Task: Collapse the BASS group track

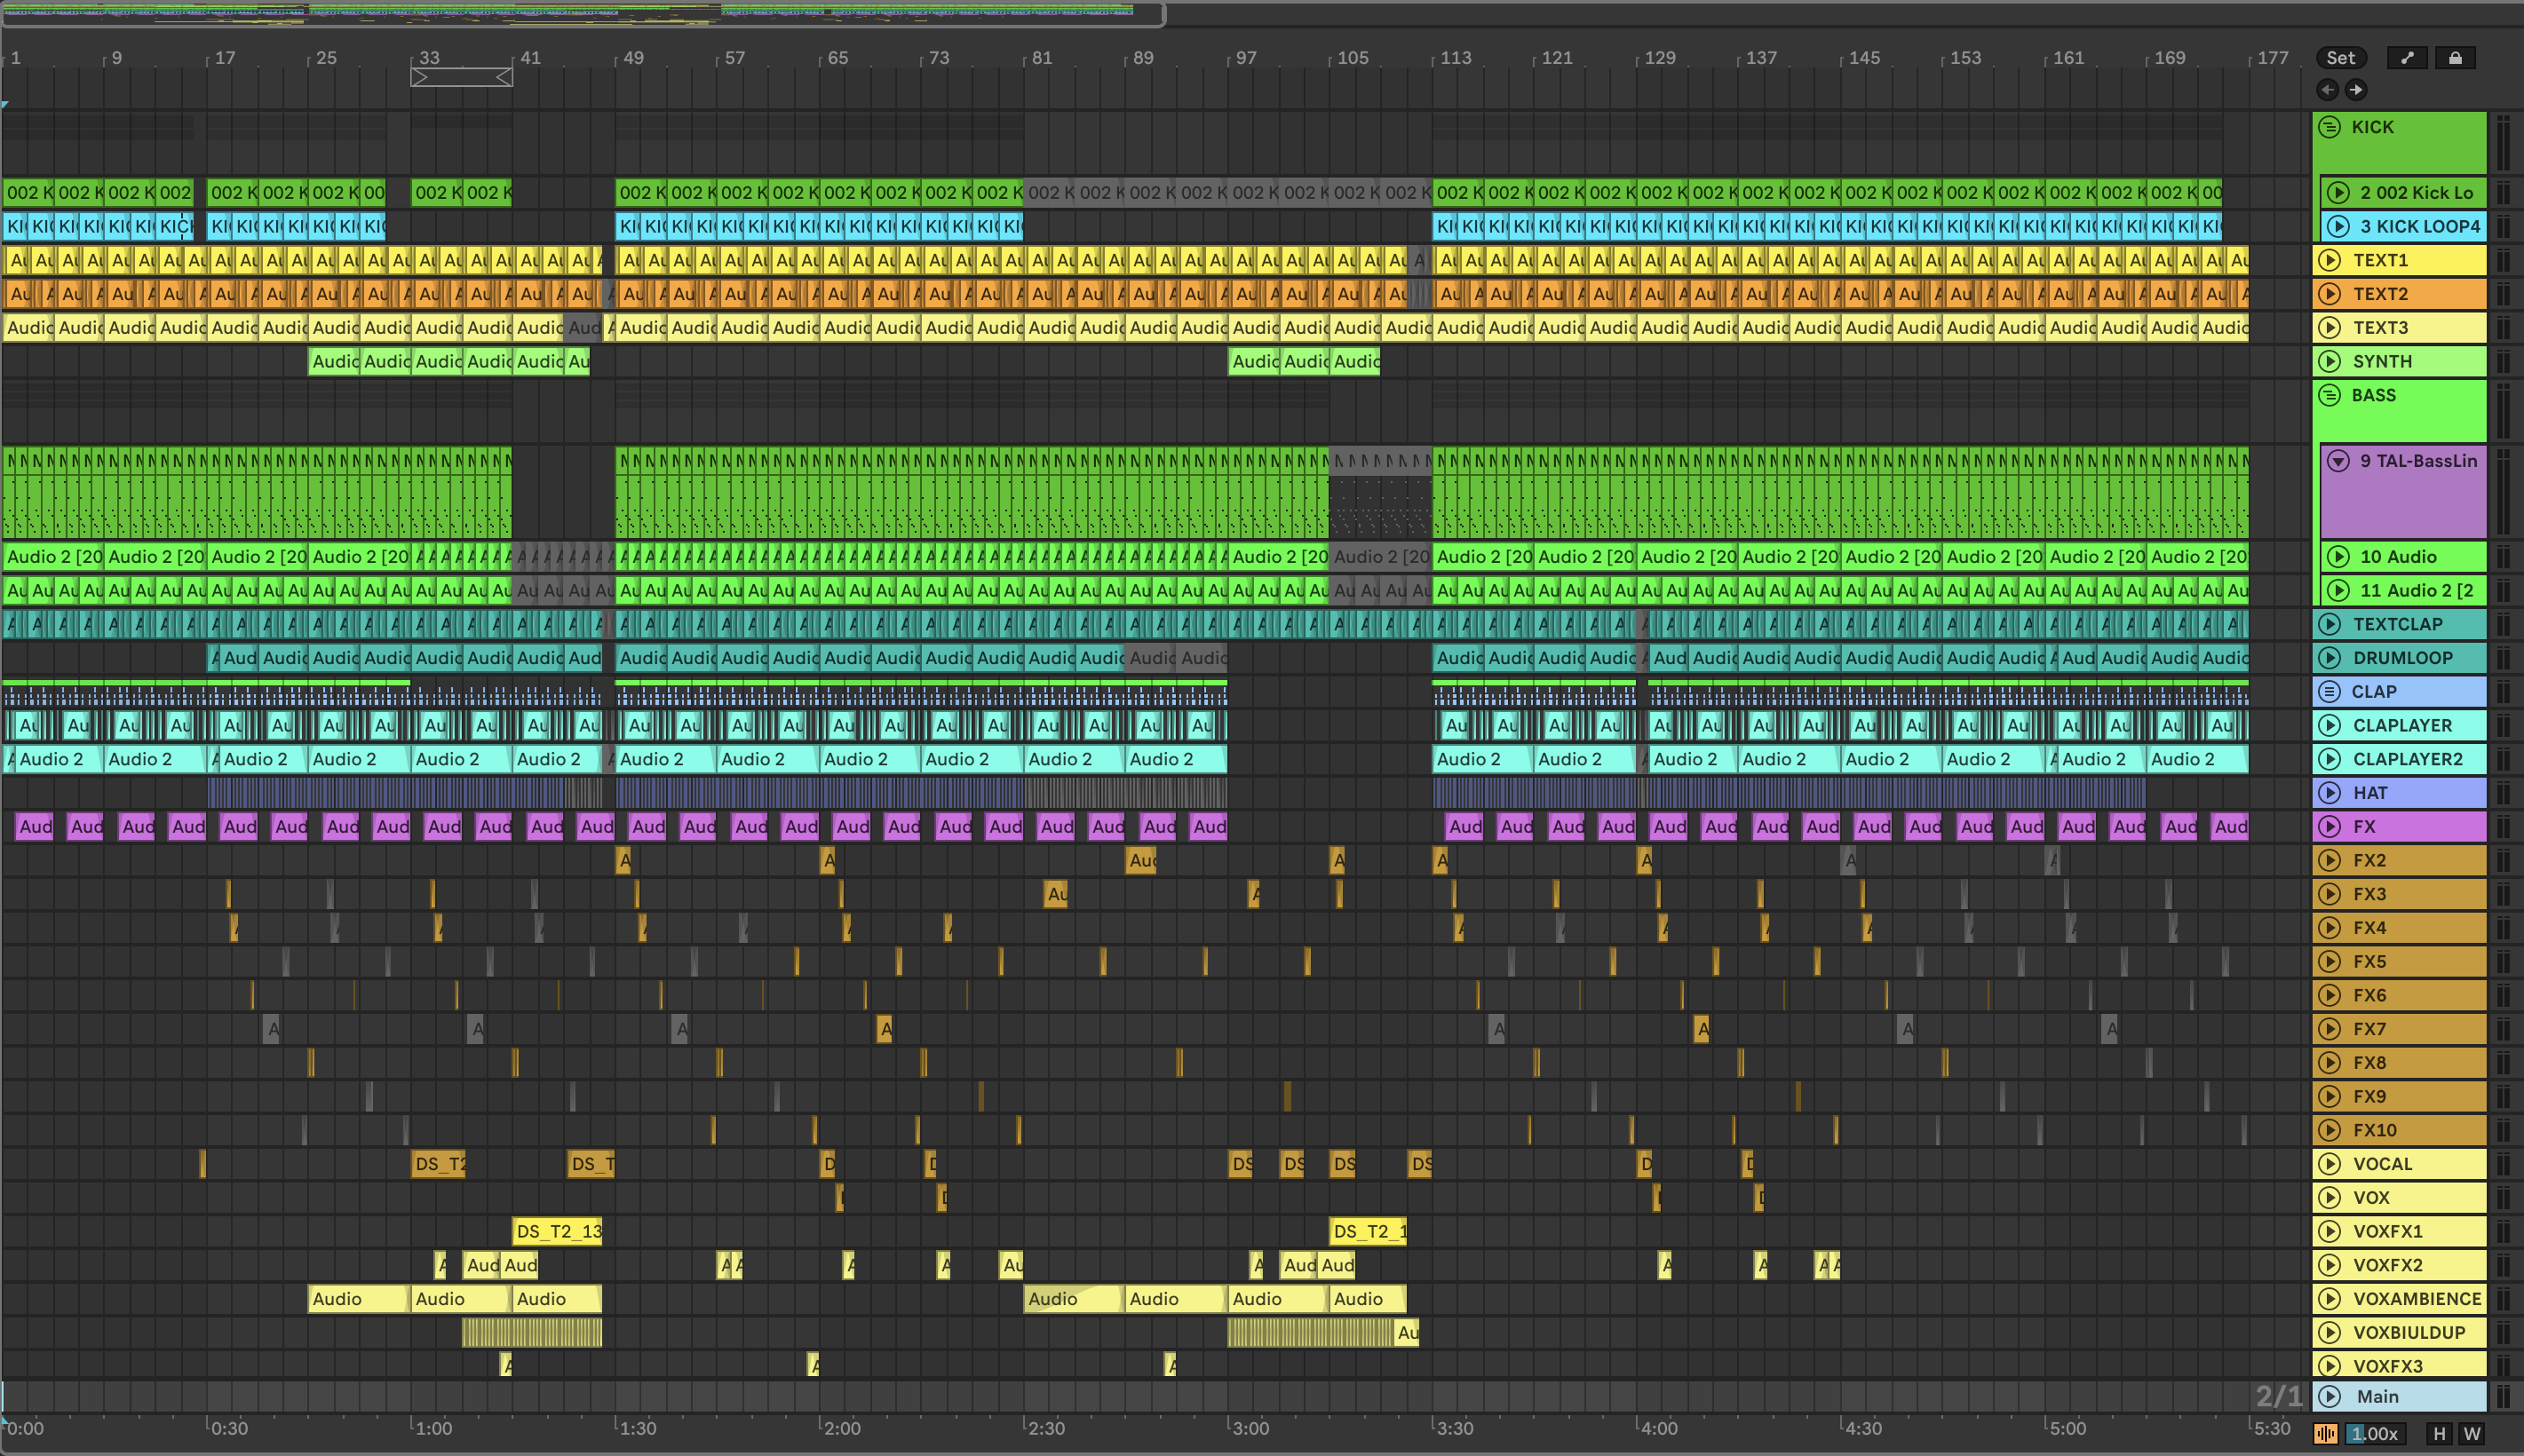Action: 2330,395
